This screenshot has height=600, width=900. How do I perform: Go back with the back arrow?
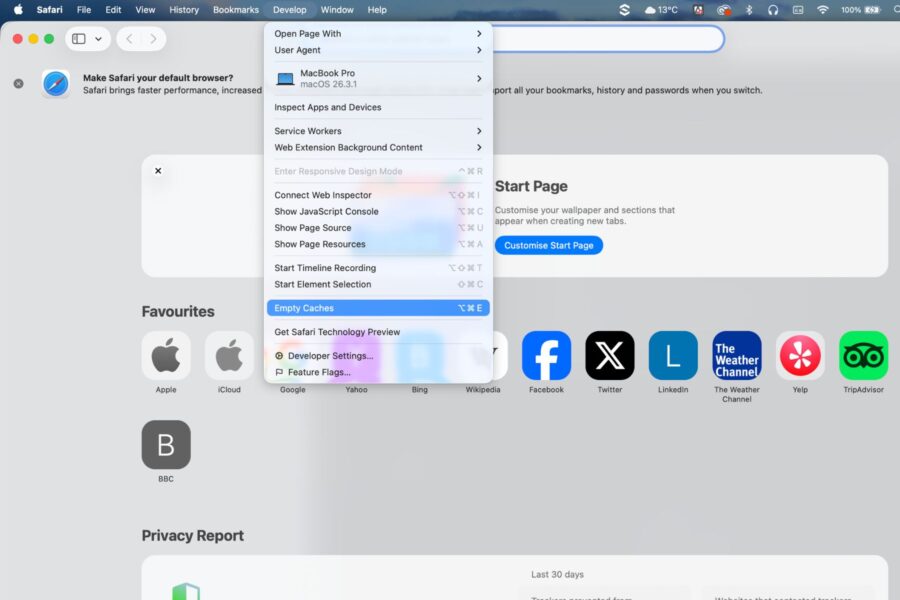pos(129,39)
